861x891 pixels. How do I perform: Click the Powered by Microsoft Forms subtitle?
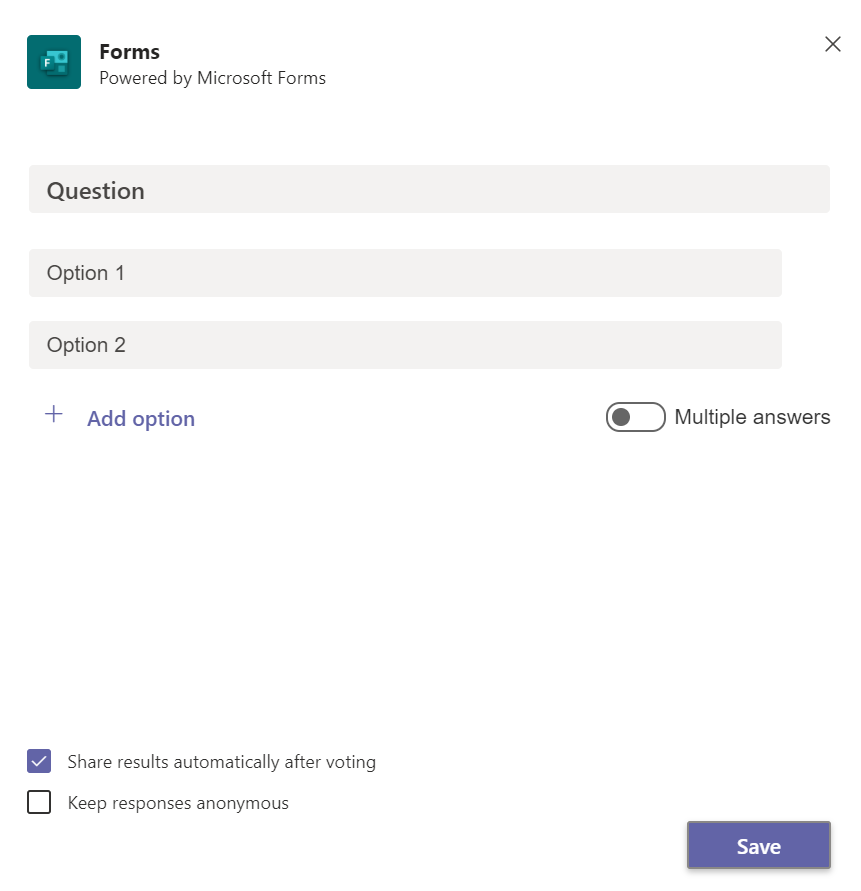pos(213,78)
